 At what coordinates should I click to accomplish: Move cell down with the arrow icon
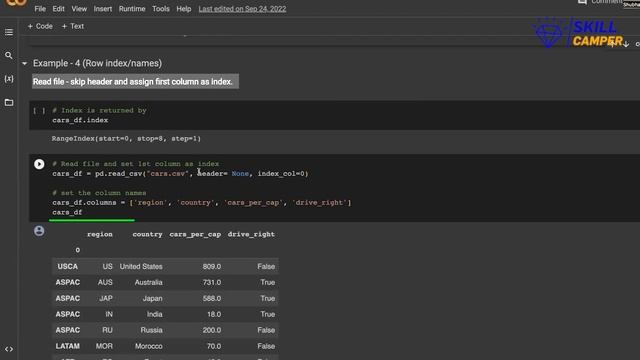pos(626,44)
